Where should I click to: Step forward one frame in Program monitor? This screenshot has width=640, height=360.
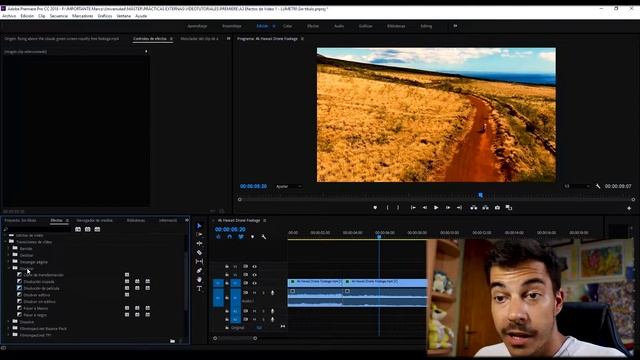tap(448, 208)
